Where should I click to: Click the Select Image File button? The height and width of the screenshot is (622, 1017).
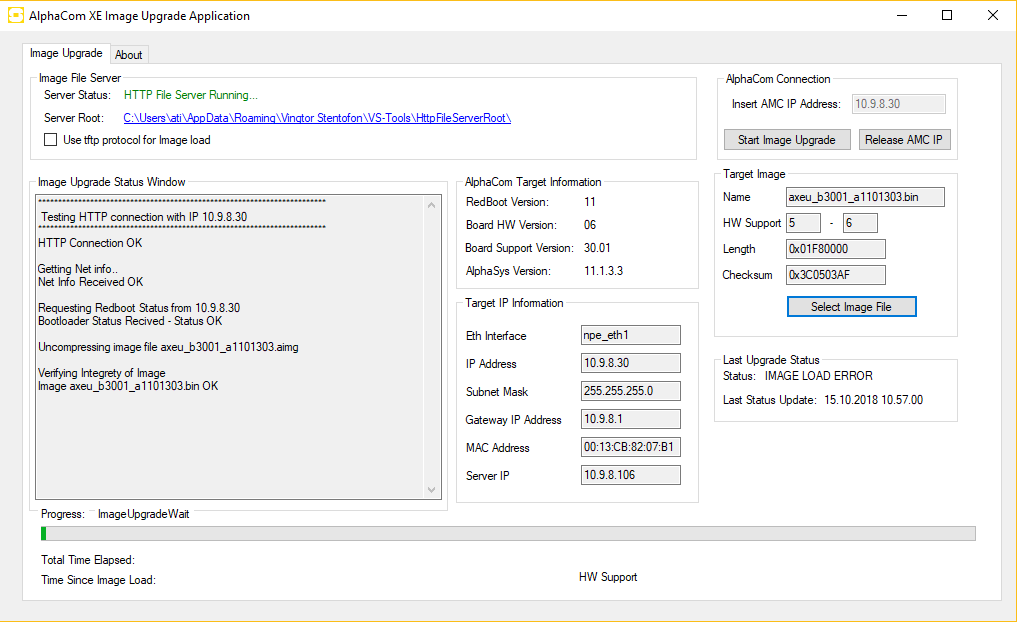tap(851, 307)
